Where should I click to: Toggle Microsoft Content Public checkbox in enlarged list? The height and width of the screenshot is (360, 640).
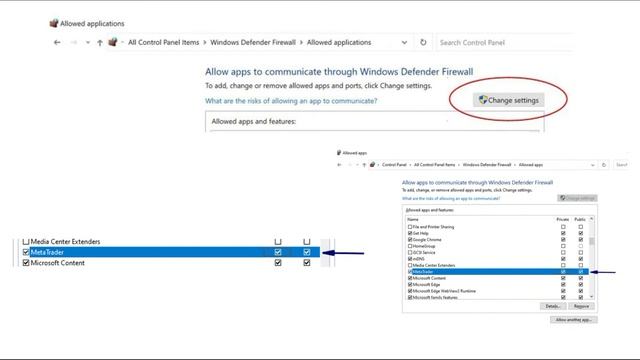307,263
